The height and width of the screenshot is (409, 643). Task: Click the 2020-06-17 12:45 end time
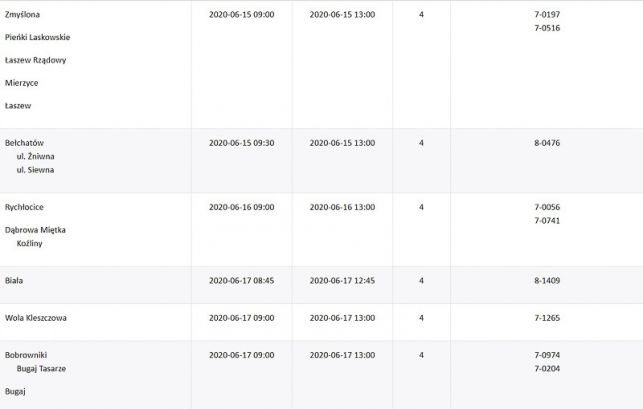[342, 281]
